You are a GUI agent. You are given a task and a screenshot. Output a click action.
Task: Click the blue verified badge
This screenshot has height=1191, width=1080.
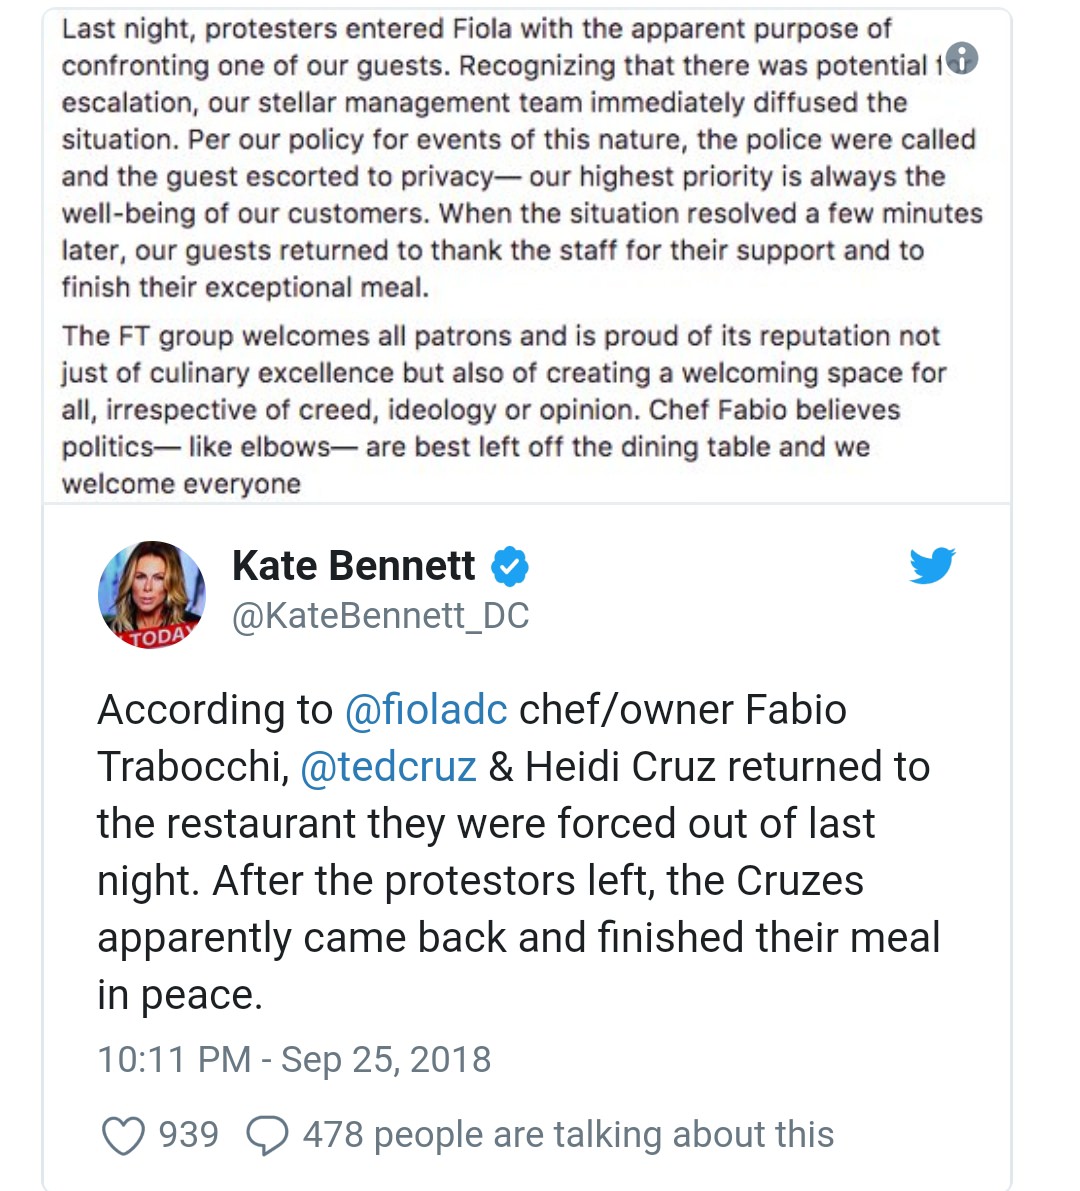point(510,566)
